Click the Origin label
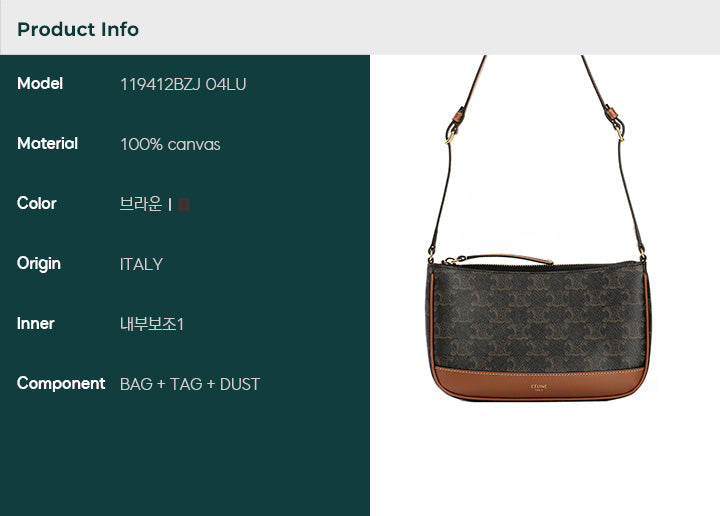The image size is (720, 516). click(39, 264)
